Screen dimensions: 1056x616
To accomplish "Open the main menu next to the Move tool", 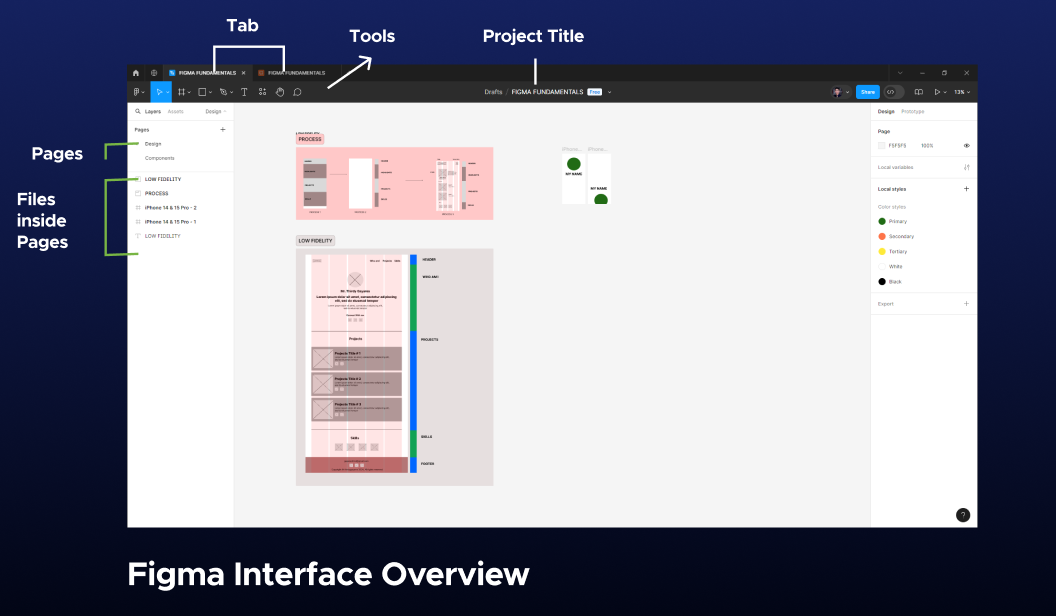I will tap(137, 91).
